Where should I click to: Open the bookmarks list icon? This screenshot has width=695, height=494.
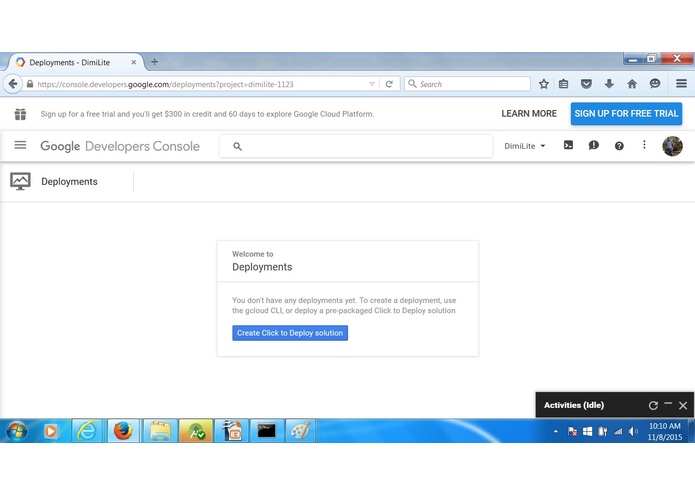tap(563, 84)
